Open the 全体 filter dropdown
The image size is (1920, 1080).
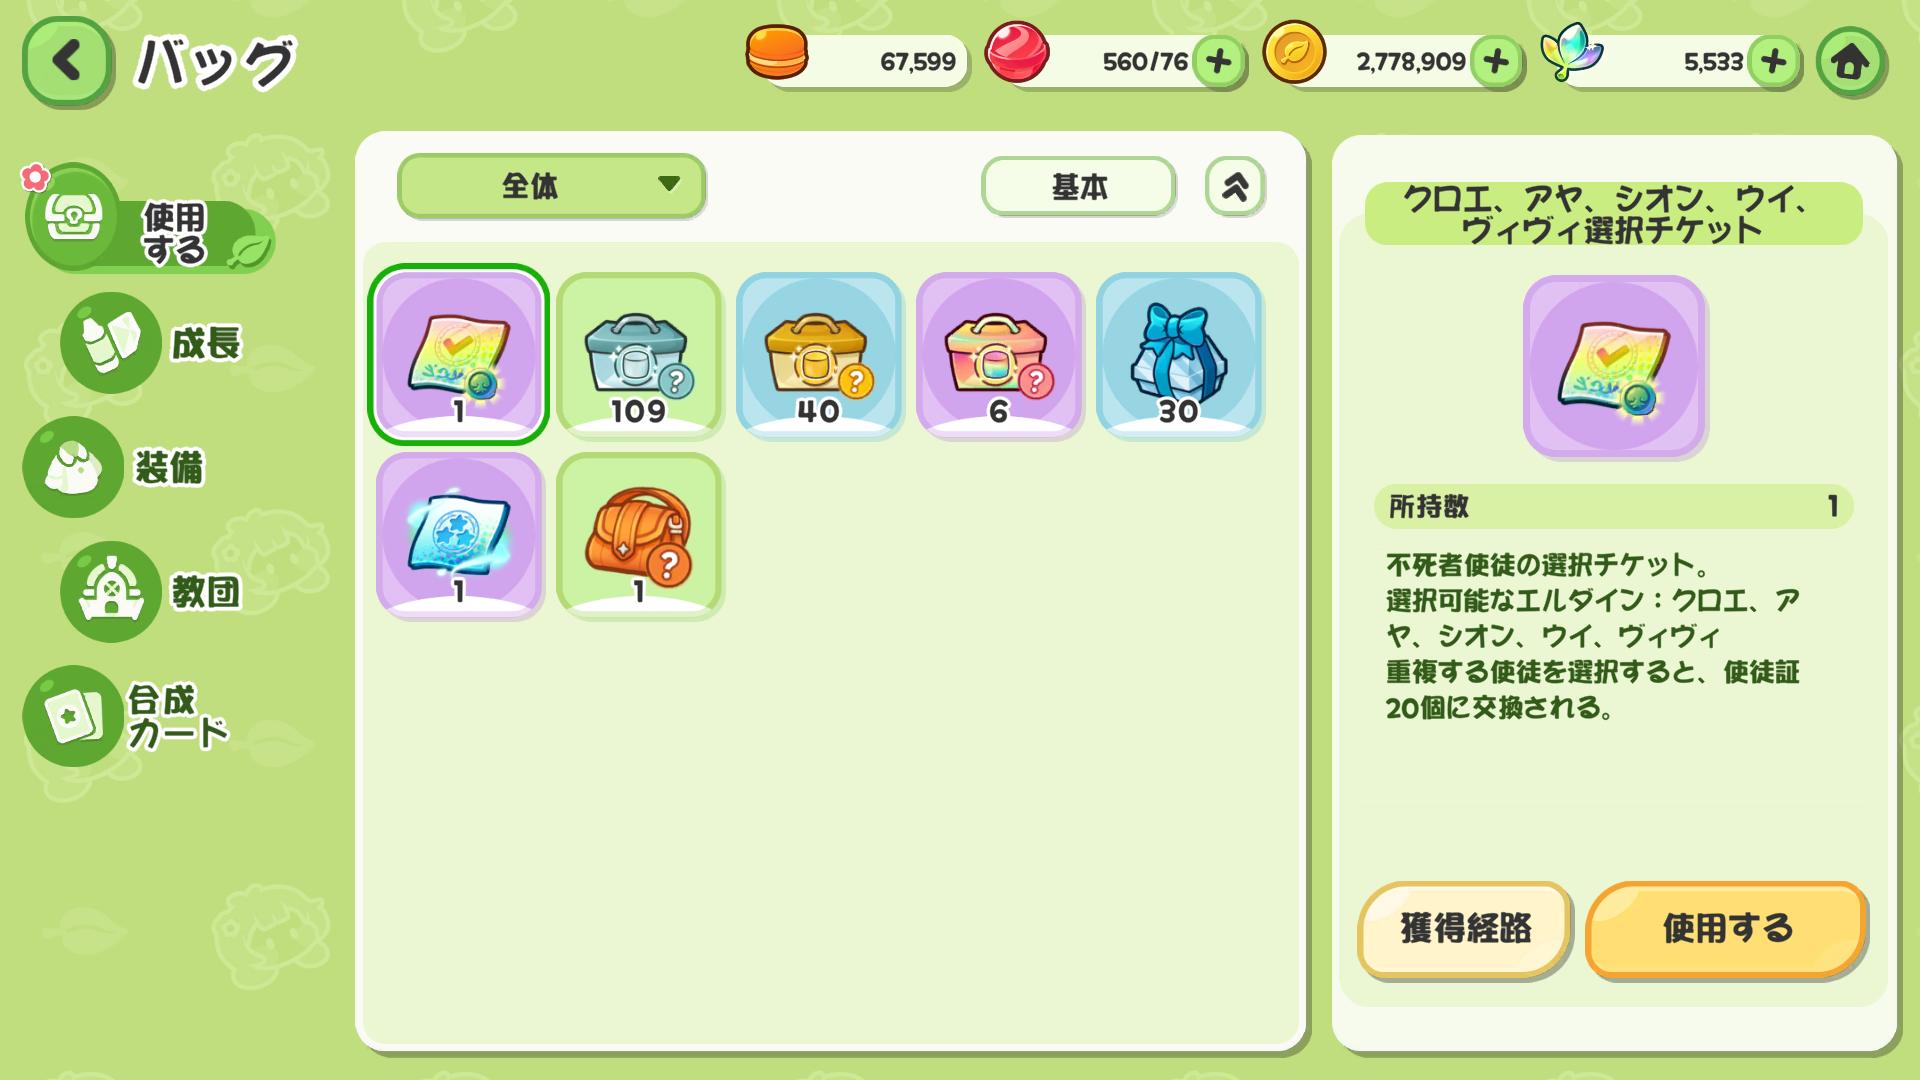(551, 185)
